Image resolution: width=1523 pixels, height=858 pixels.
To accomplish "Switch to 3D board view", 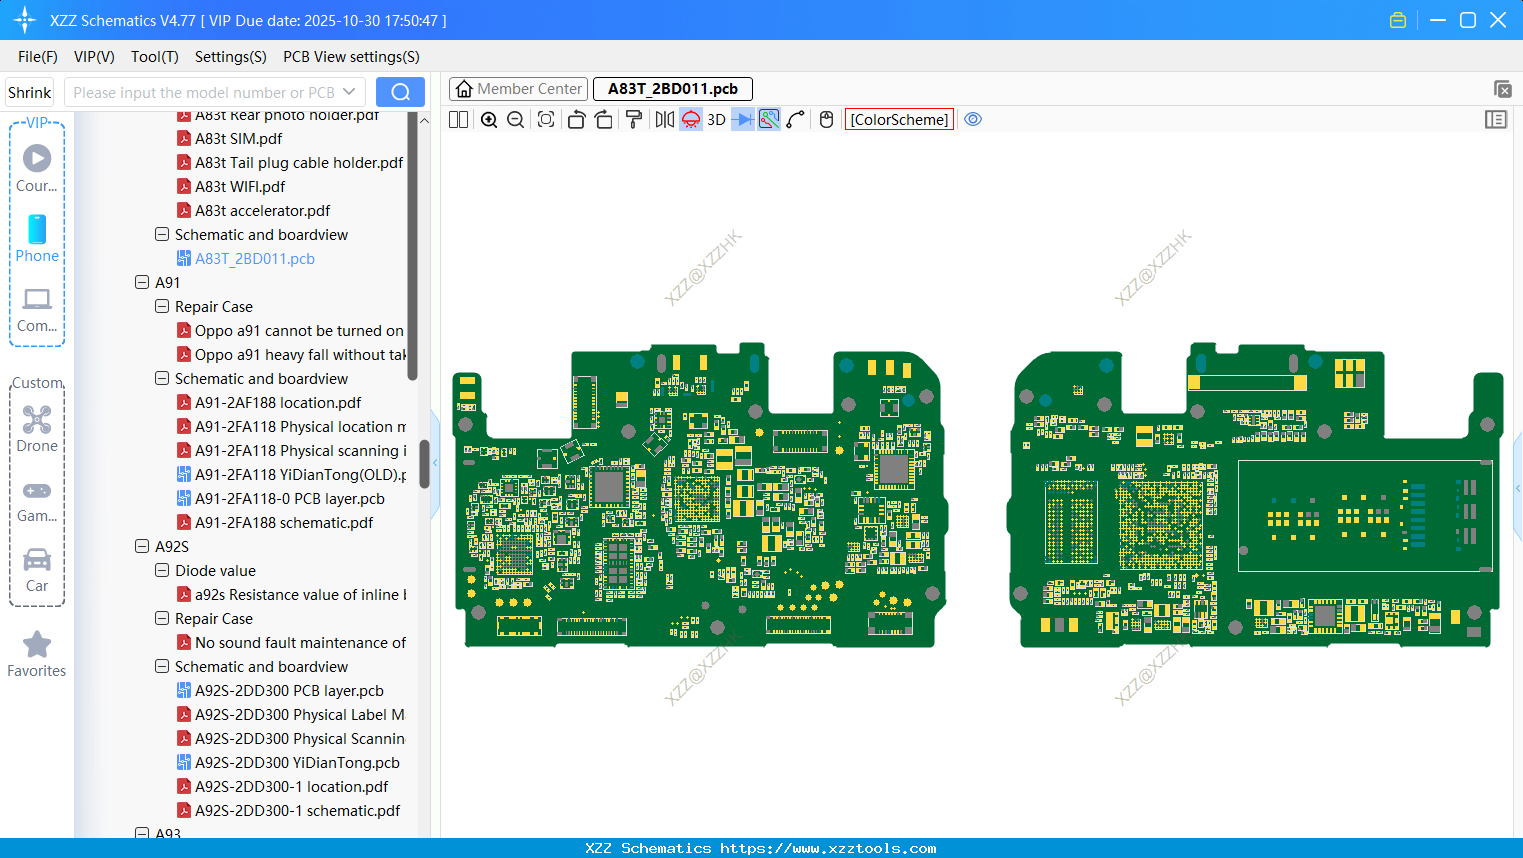I will pyautogui.click(x=716, y=120).
